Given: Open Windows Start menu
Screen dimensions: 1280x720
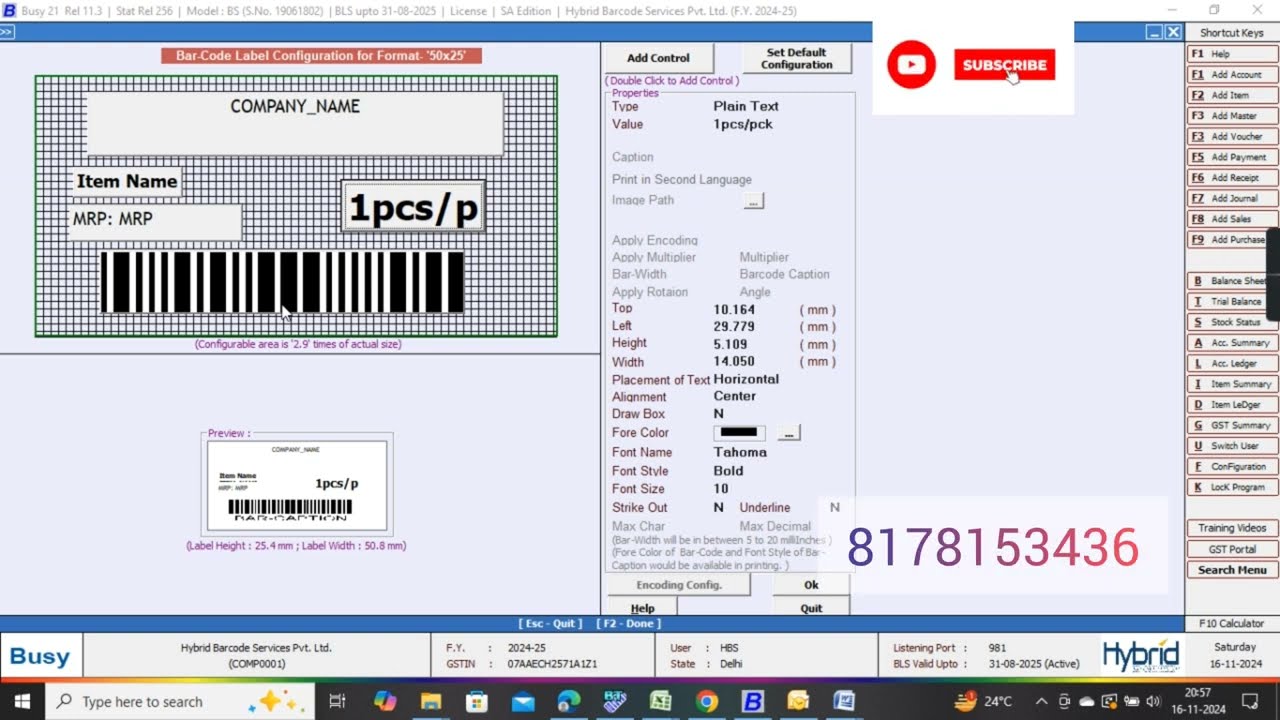Looking at the screenshot, I should point(22,701).
